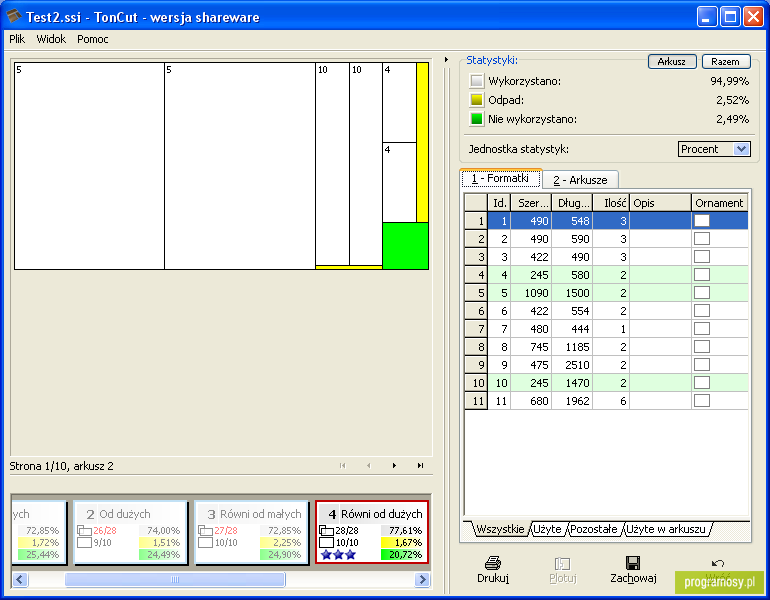Click the Nie wykorzystano green color swatch
Screen dimensions: 770x600
point(476,119)
